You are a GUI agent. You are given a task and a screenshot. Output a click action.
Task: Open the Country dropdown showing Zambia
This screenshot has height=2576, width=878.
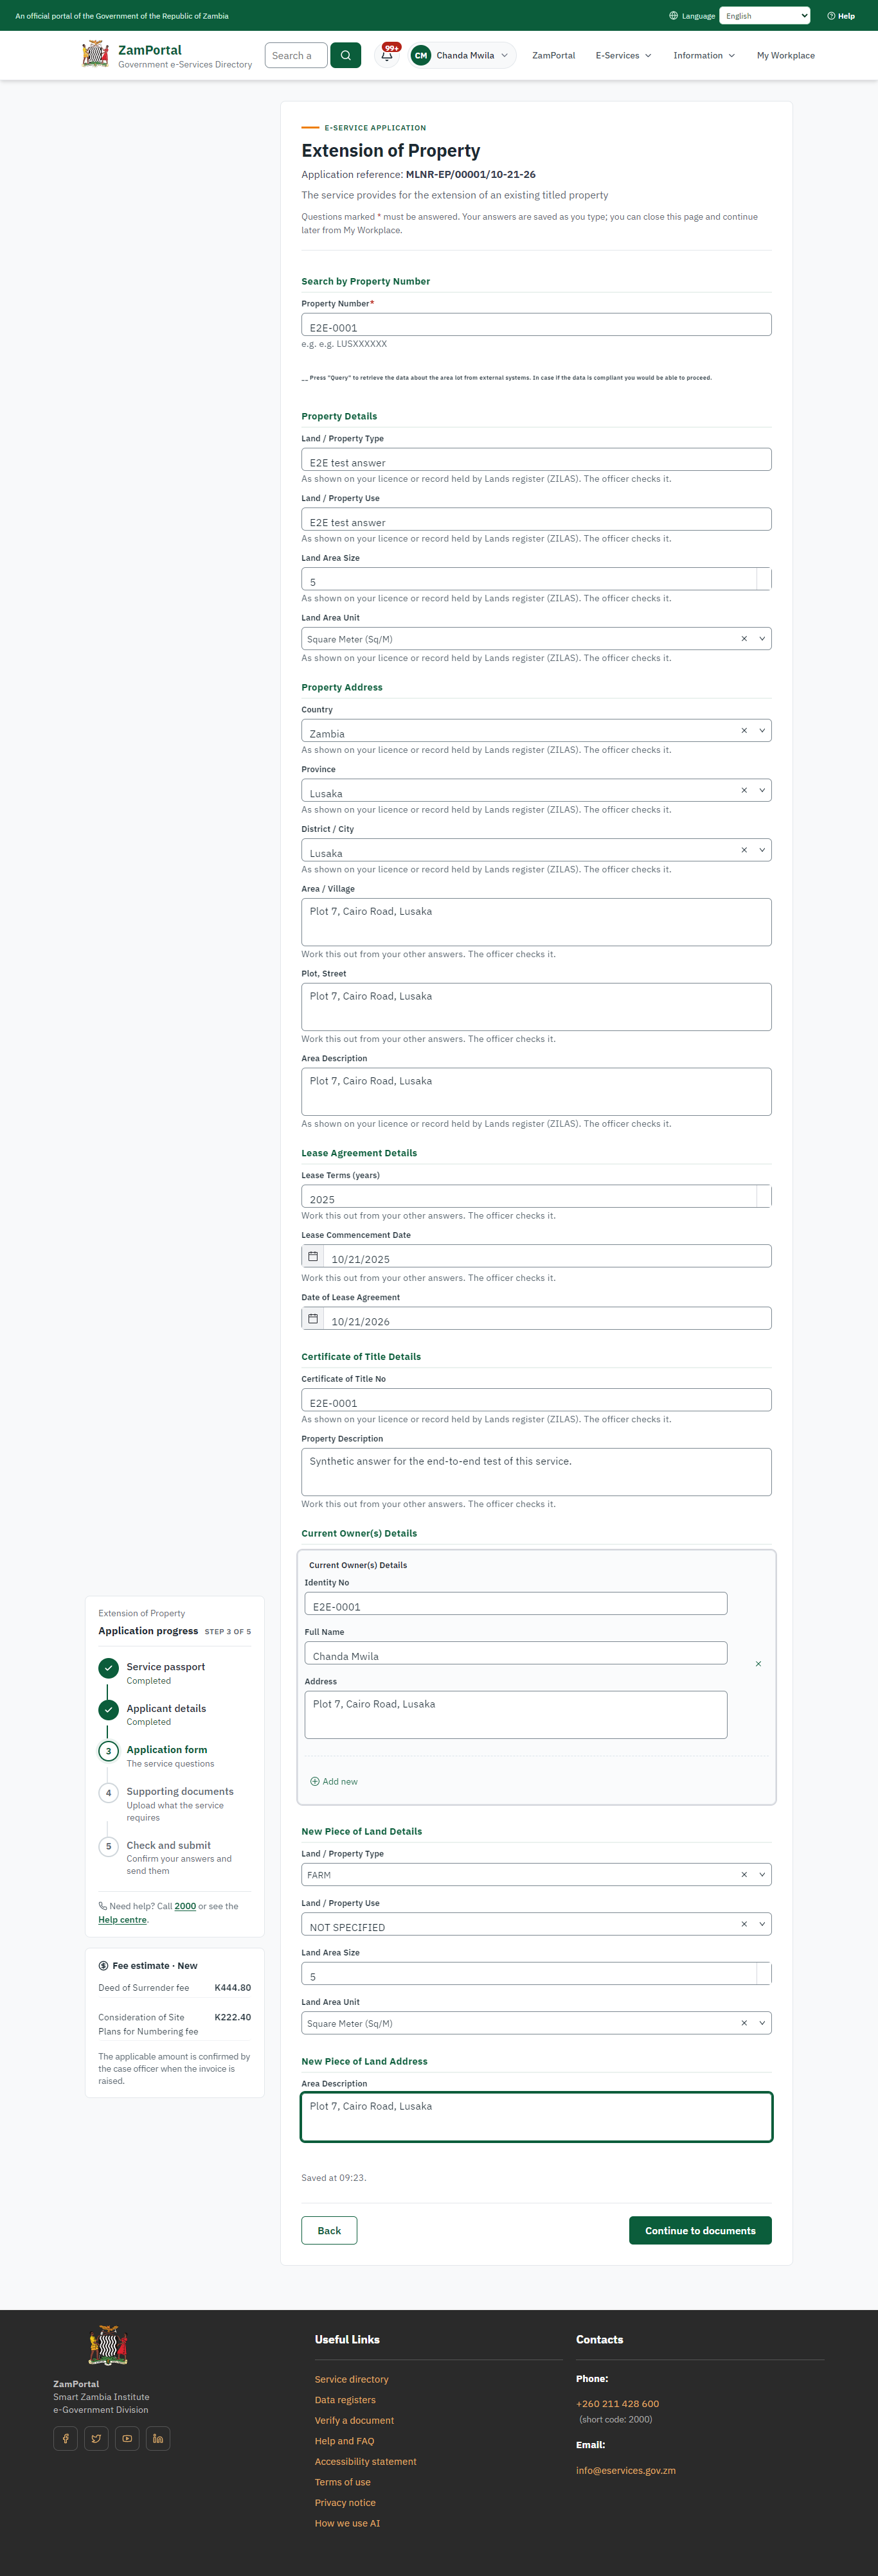(762, 730)
